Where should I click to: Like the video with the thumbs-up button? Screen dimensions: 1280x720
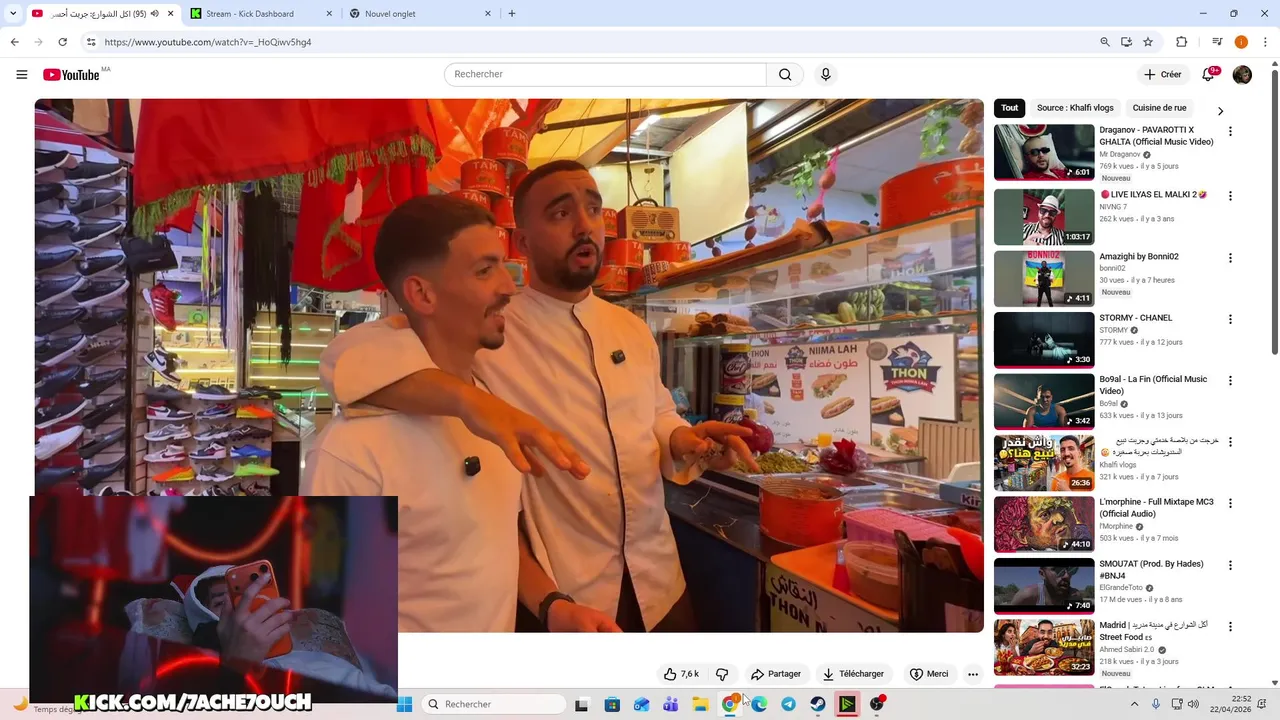coord(680,674)
